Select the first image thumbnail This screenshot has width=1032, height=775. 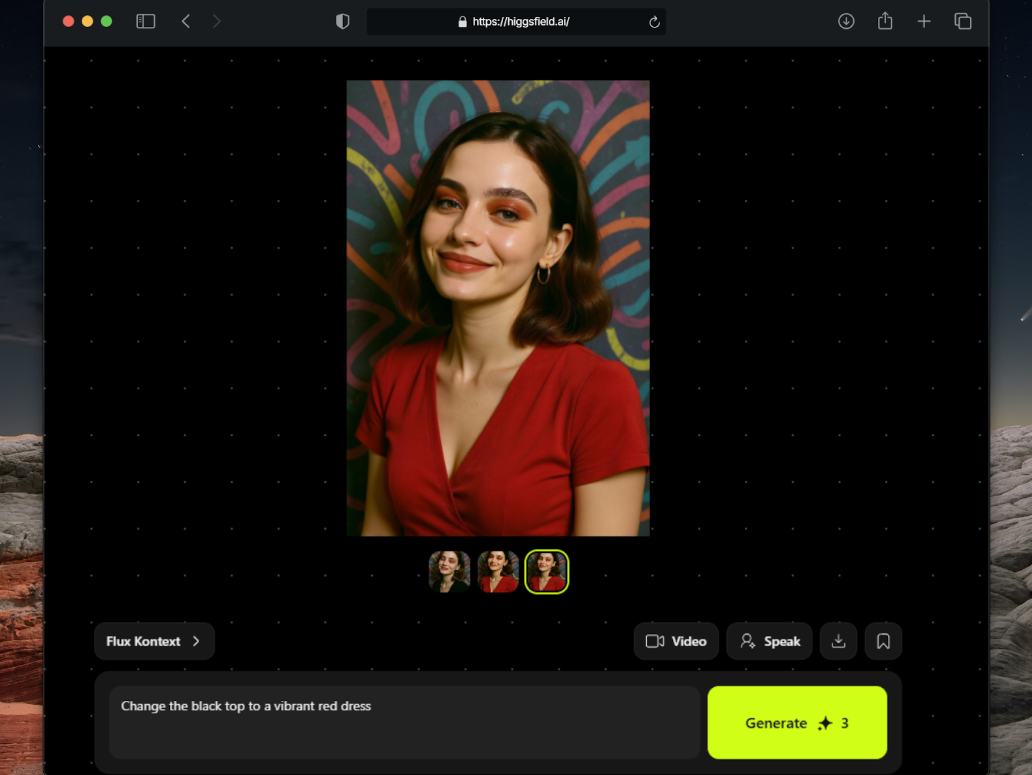pyautogui.click(x=450, y=572)
